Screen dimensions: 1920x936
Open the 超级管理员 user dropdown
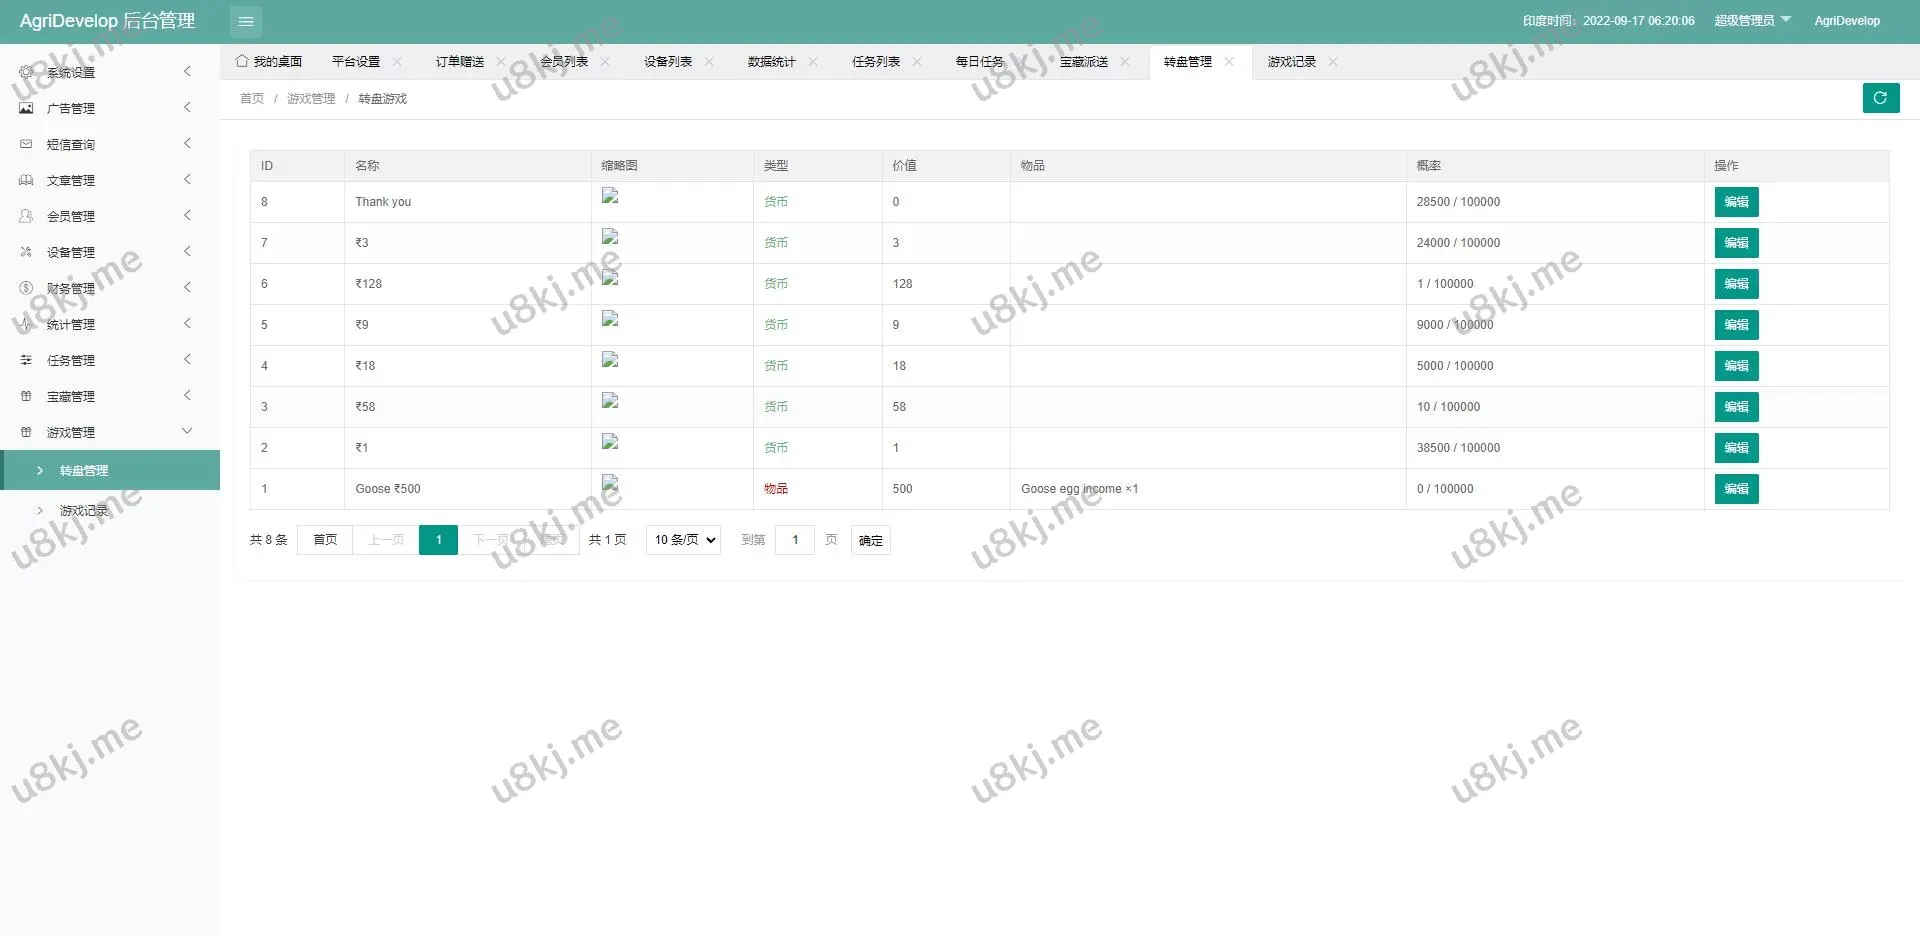coord(1752,21)
